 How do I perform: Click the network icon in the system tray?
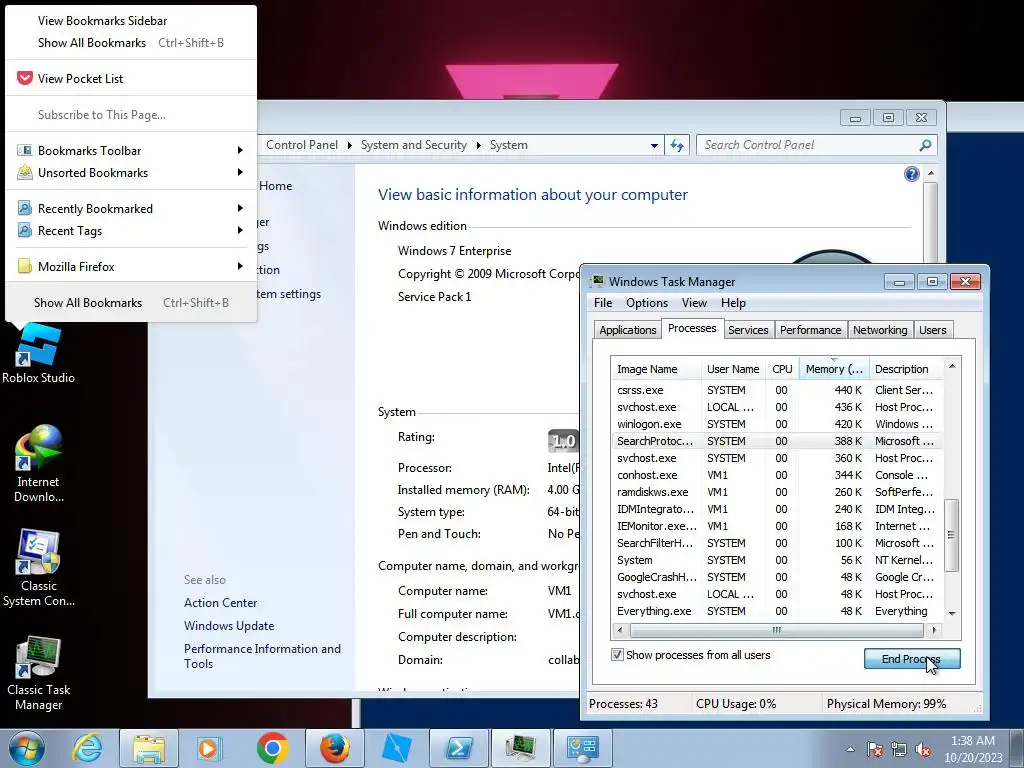pos(899,749)
